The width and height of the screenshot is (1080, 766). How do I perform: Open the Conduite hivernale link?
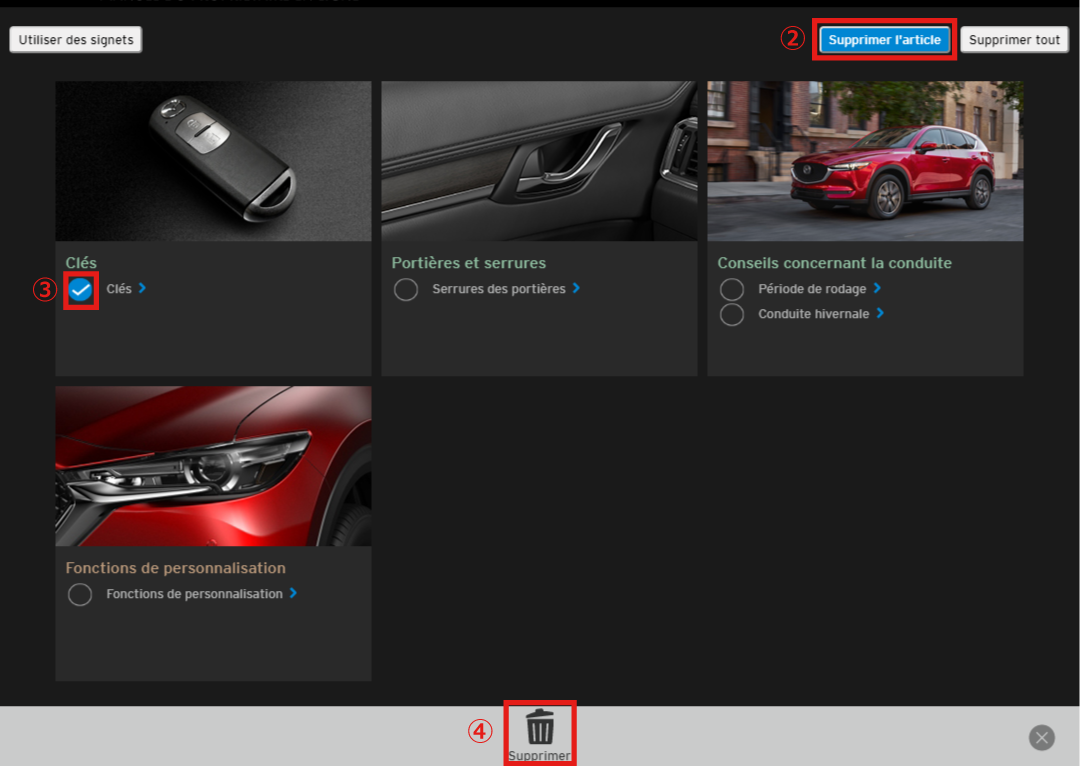coord(814,314)
